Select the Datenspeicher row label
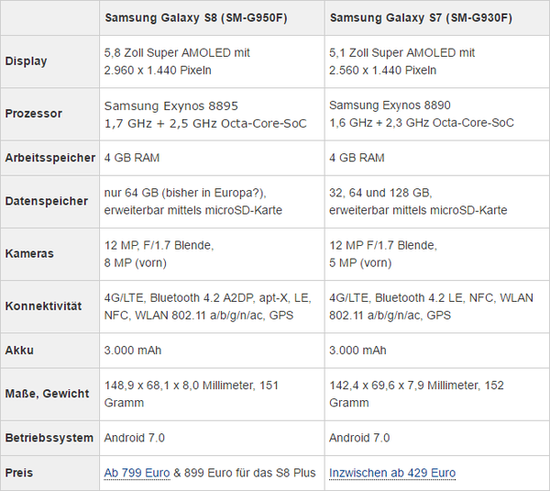550x491 pixels. 46,201
